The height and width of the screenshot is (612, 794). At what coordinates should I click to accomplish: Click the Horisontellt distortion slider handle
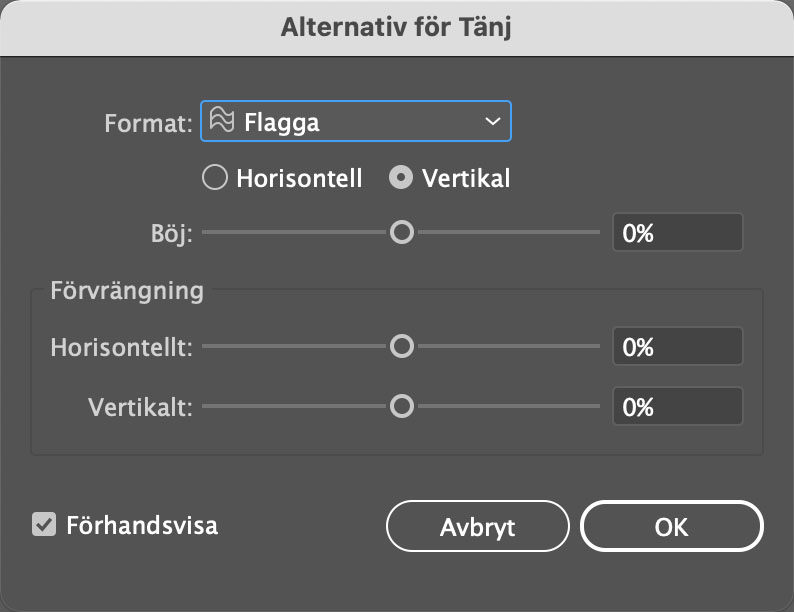[402, 346]
